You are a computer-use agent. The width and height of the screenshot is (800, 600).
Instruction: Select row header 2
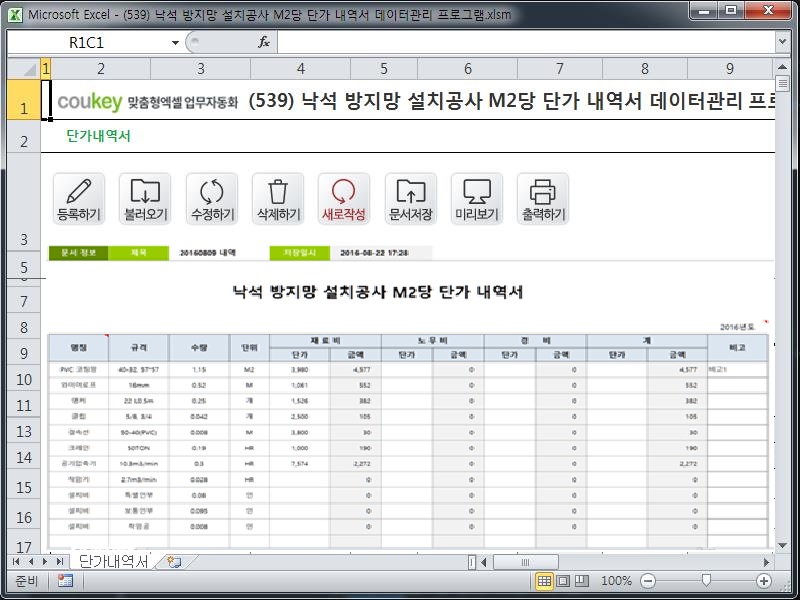point(23,137)
